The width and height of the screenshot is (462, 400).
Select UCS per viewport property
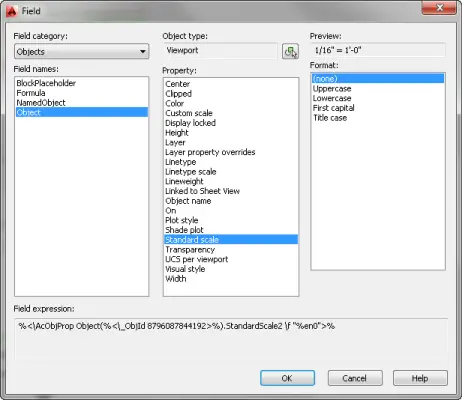point(197,259)
